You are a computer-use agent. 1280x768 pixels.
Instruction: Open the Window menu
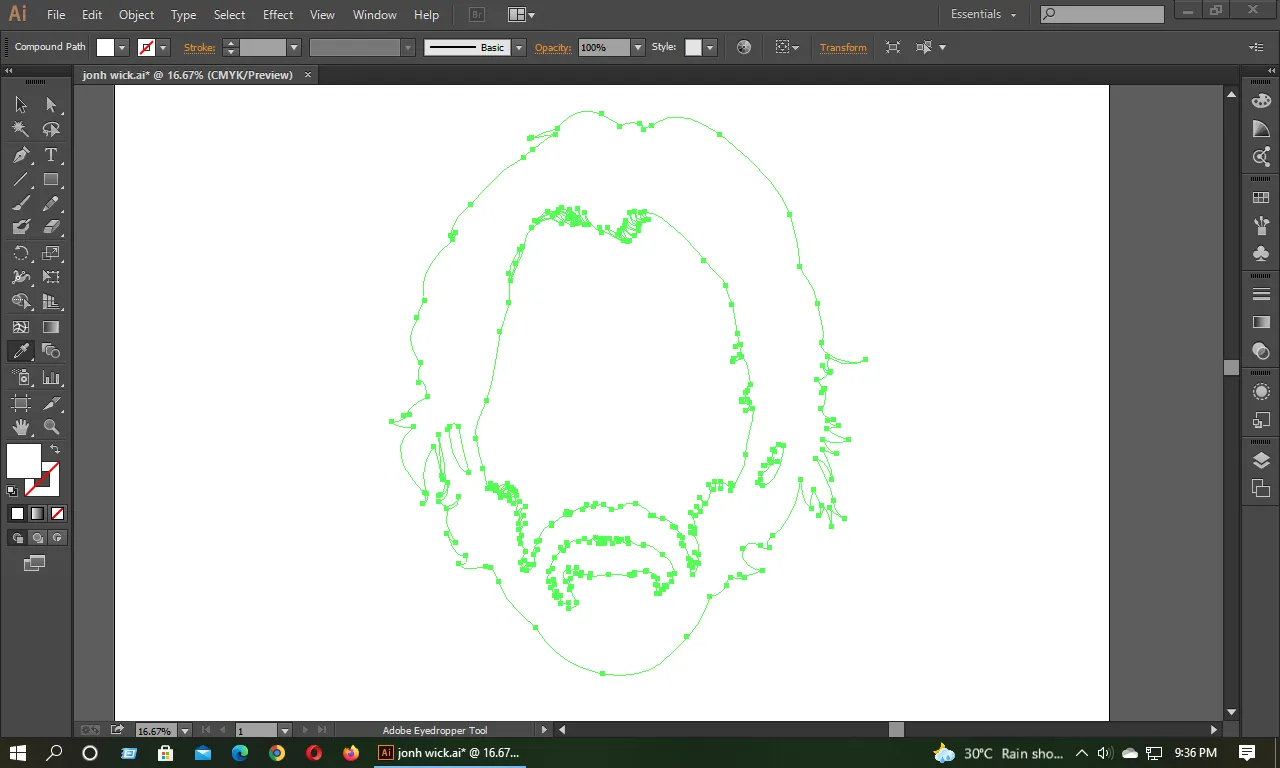375,15
